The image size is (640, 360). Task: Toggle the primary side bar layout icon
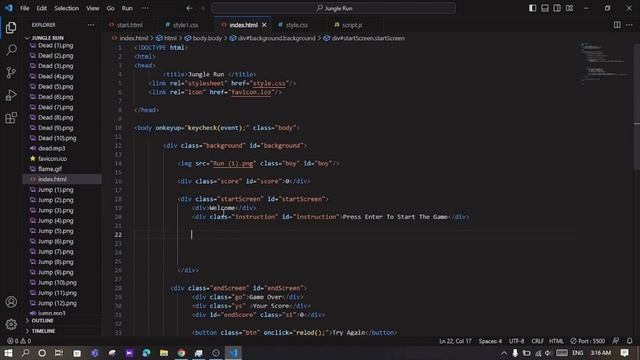pyautogui.click(x=532, y=8)
